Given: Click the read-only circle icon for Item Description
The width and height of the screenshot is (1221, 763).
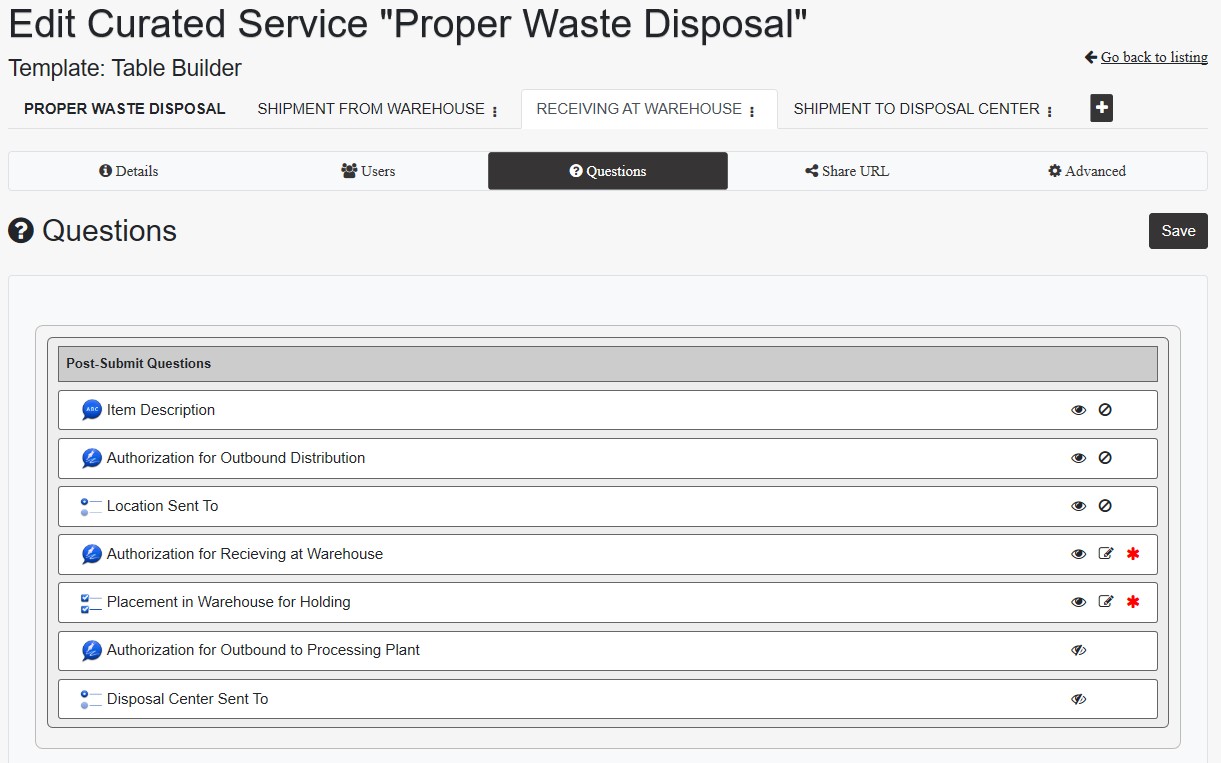Looking at the screenshot, I should 1105,410.
